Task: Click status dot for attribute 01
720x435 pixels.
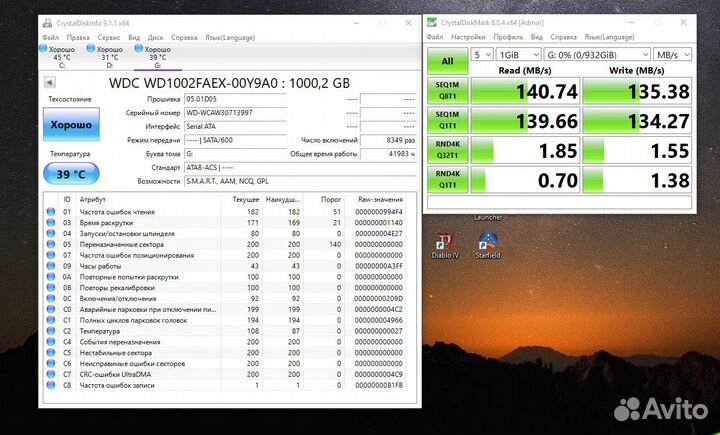Action: click(51, 212)
